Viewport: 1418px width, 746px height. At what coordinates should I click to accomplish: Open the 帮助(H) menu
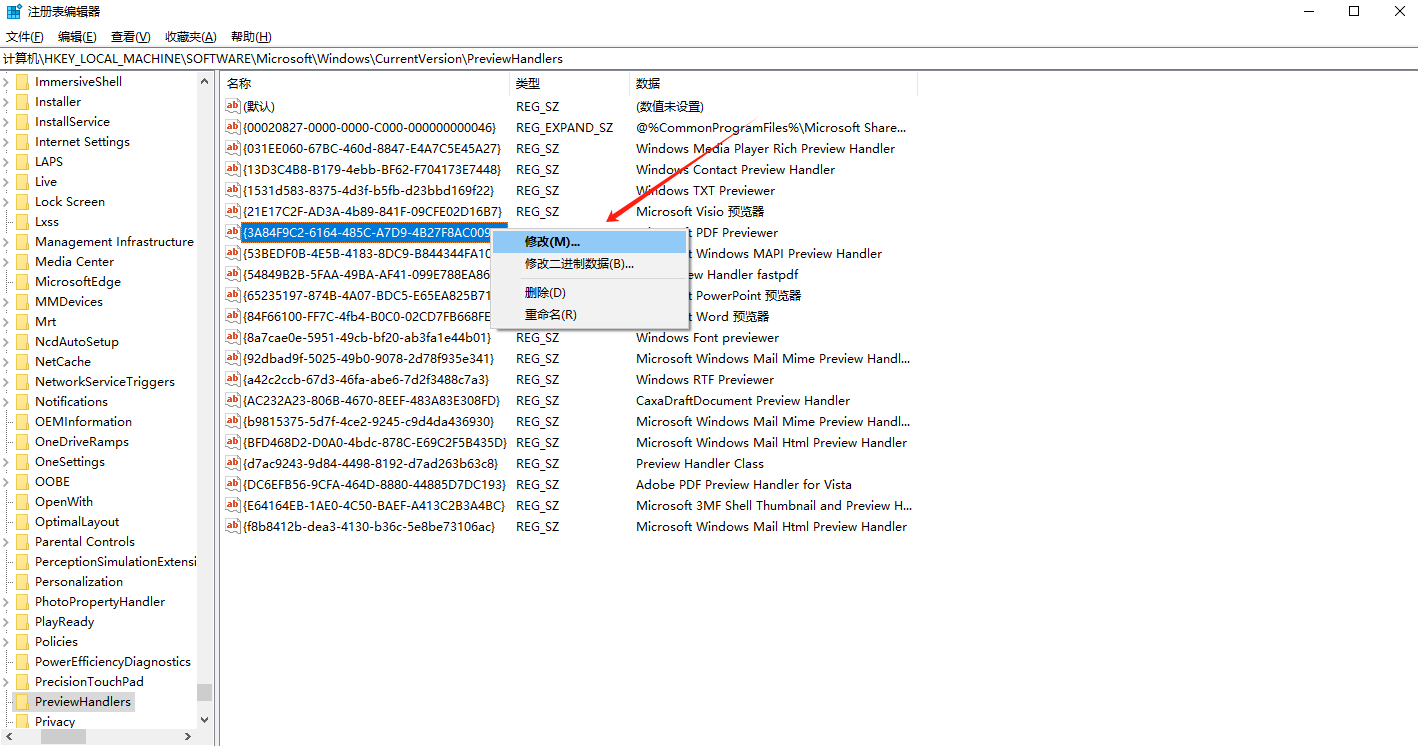250,37
